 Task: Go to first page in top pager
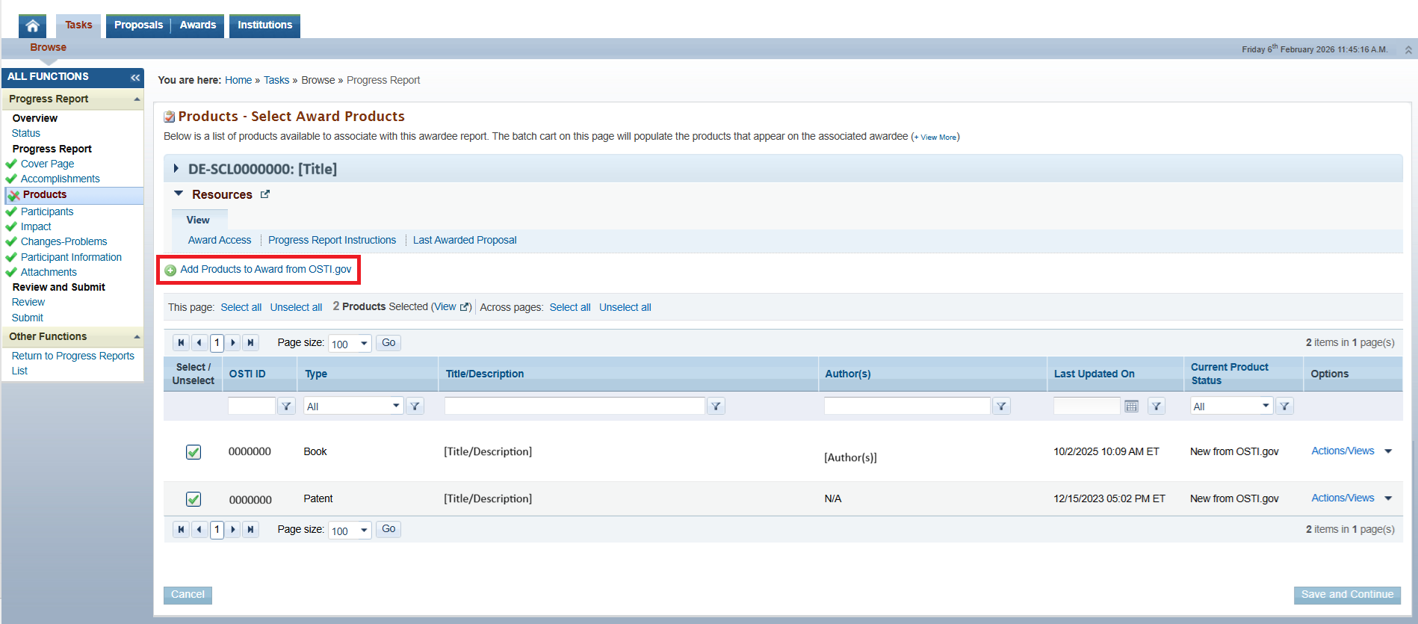click(181, 343)
